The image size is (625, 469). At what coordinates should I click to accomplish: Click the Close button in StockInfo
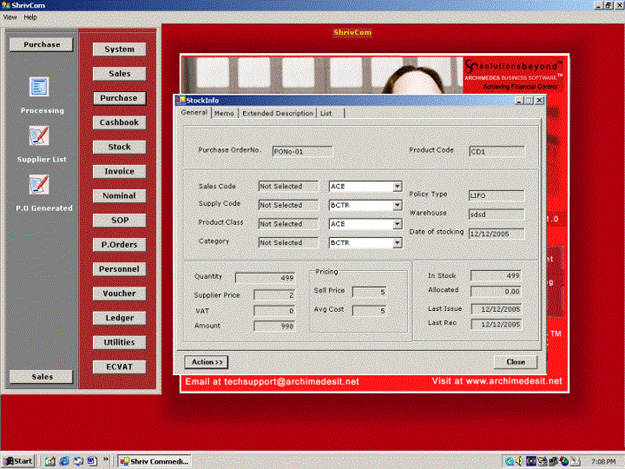point(515,362)
